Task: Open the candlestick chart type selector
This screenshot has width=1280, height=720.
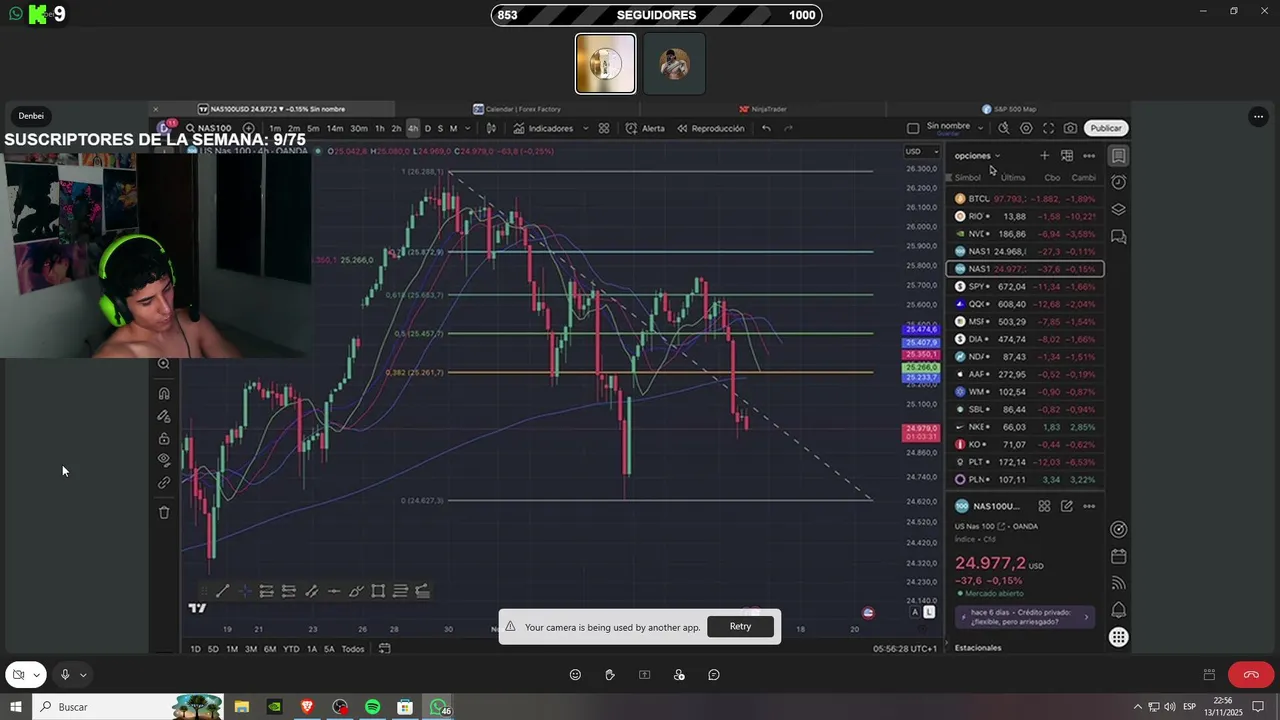Action: pyautogui.click(x=491, y=128)
